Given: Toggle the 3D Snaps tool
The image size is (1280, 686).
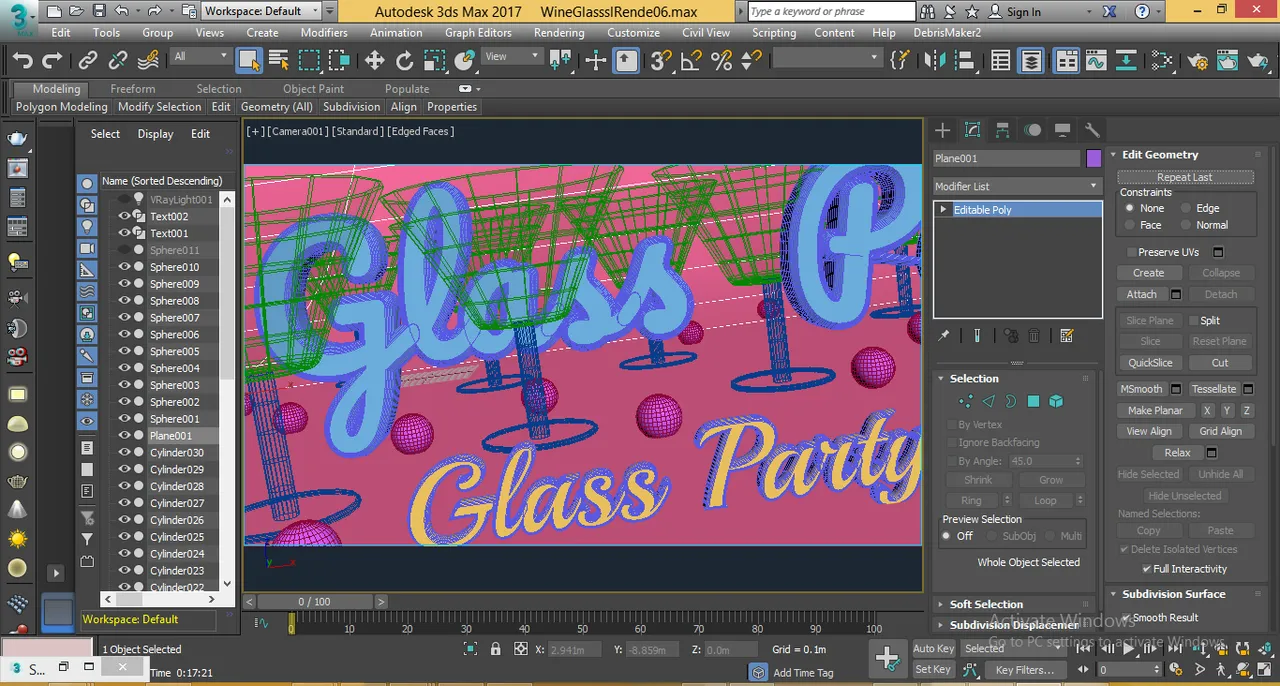Looking at the screenshot, I should [660, 61].
